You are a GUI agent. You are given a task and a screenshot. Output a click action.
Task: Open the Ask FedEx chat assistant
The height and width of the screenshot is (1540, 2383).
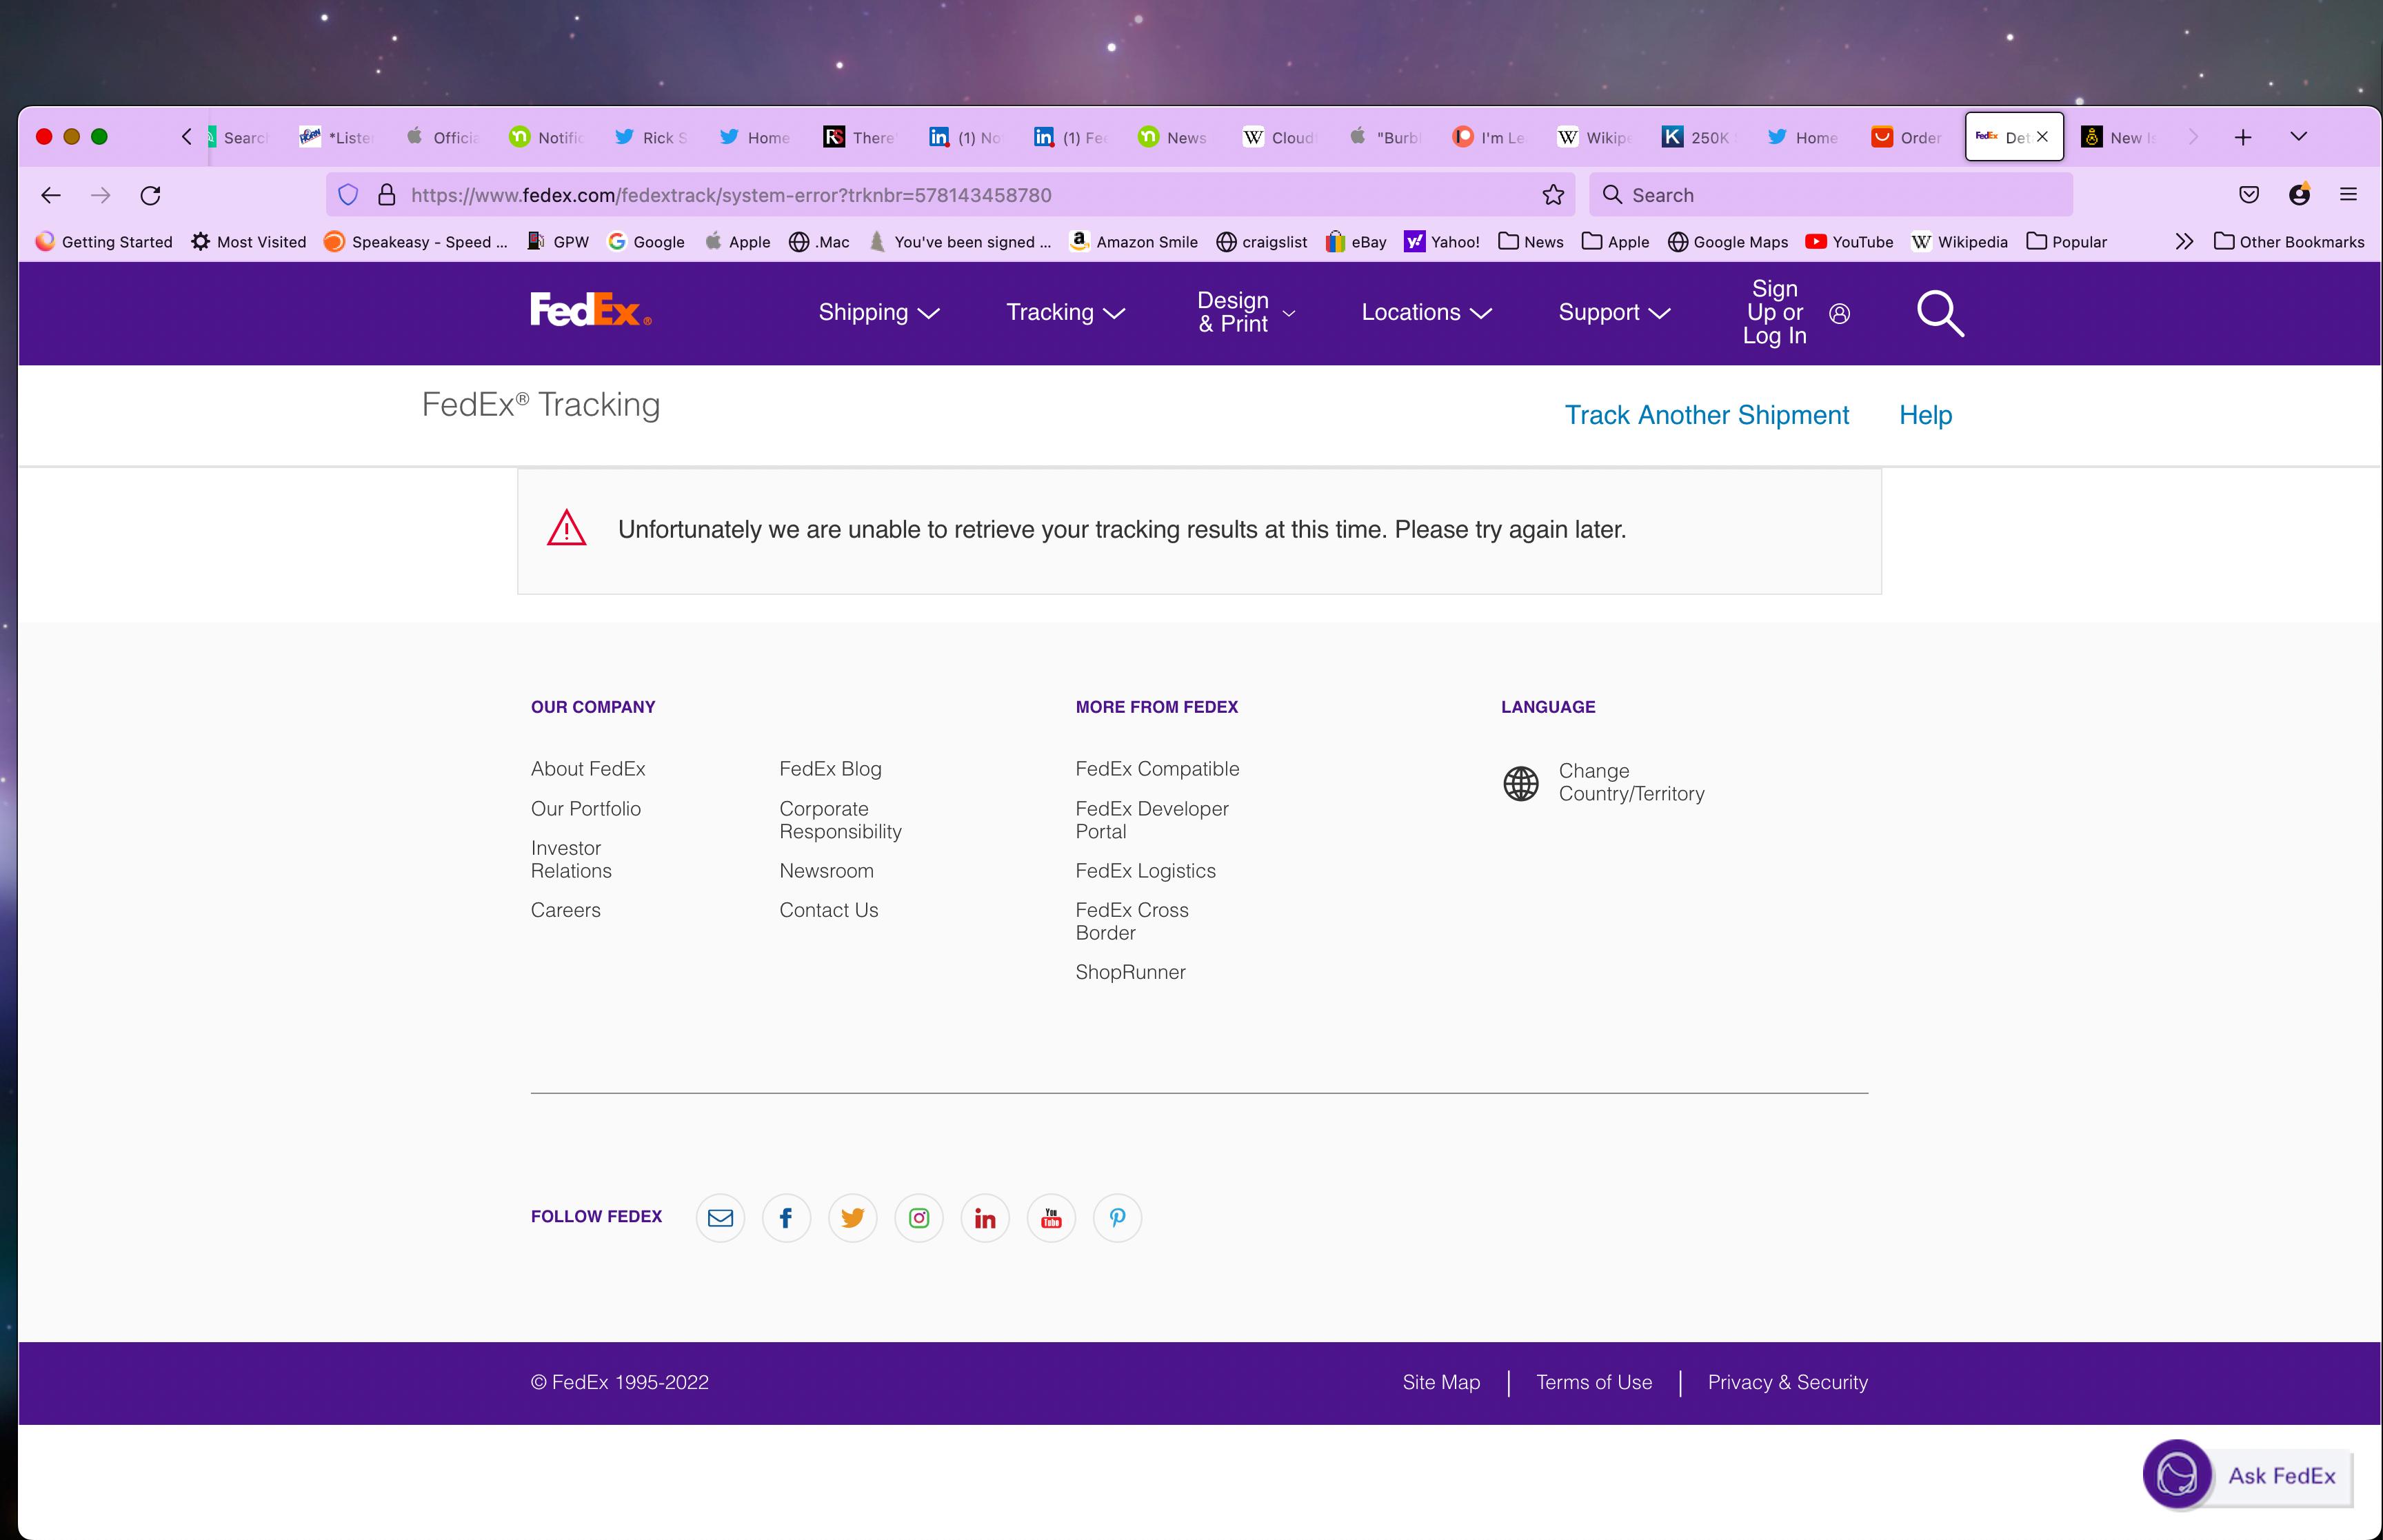(x=2246, y=1475)
